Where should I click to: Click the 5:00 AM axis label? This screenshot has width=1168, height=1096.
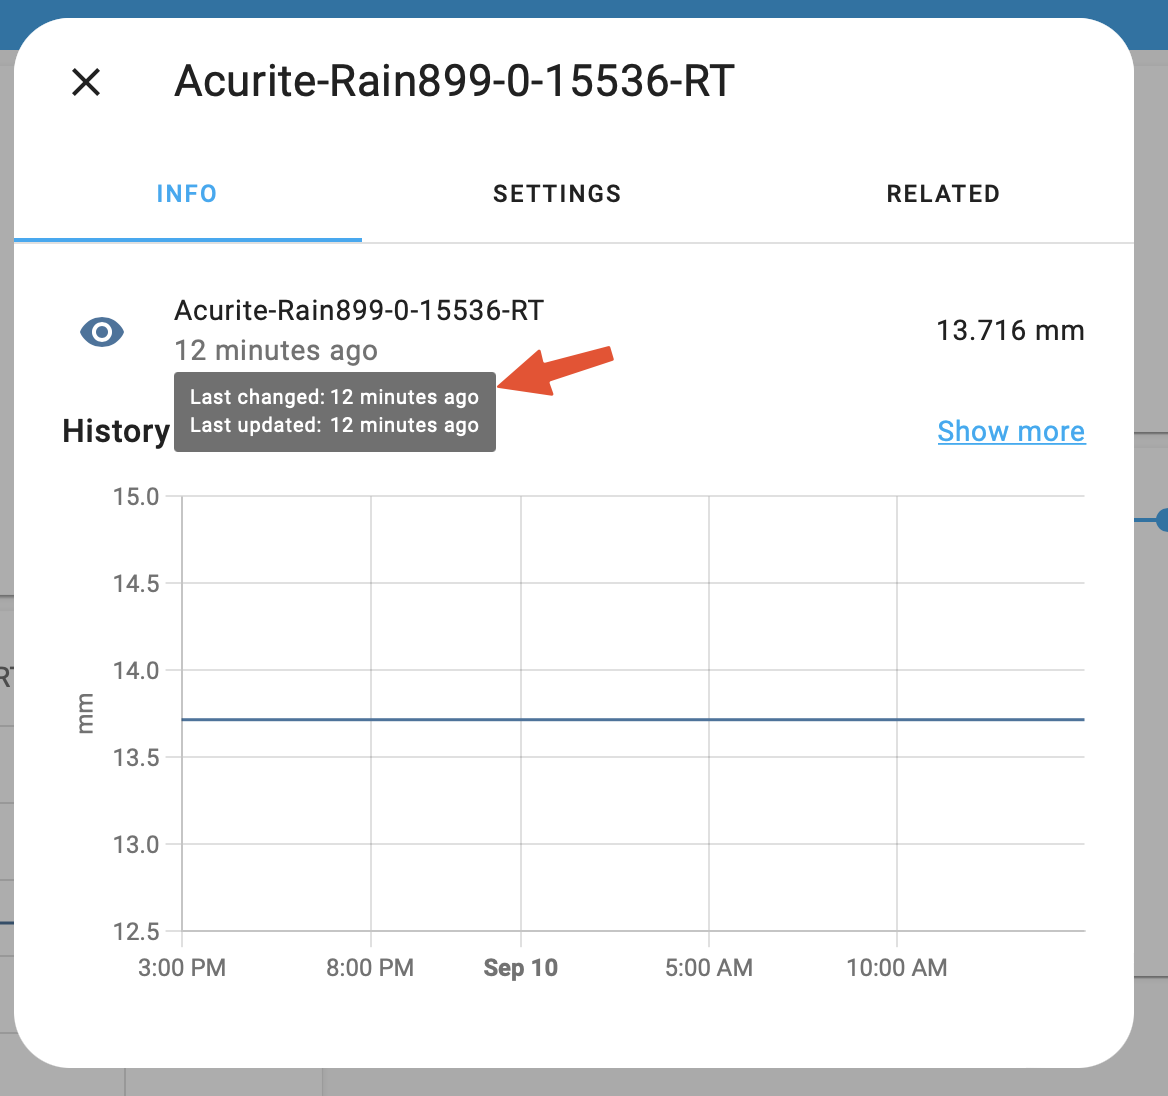tap(709, 967)
